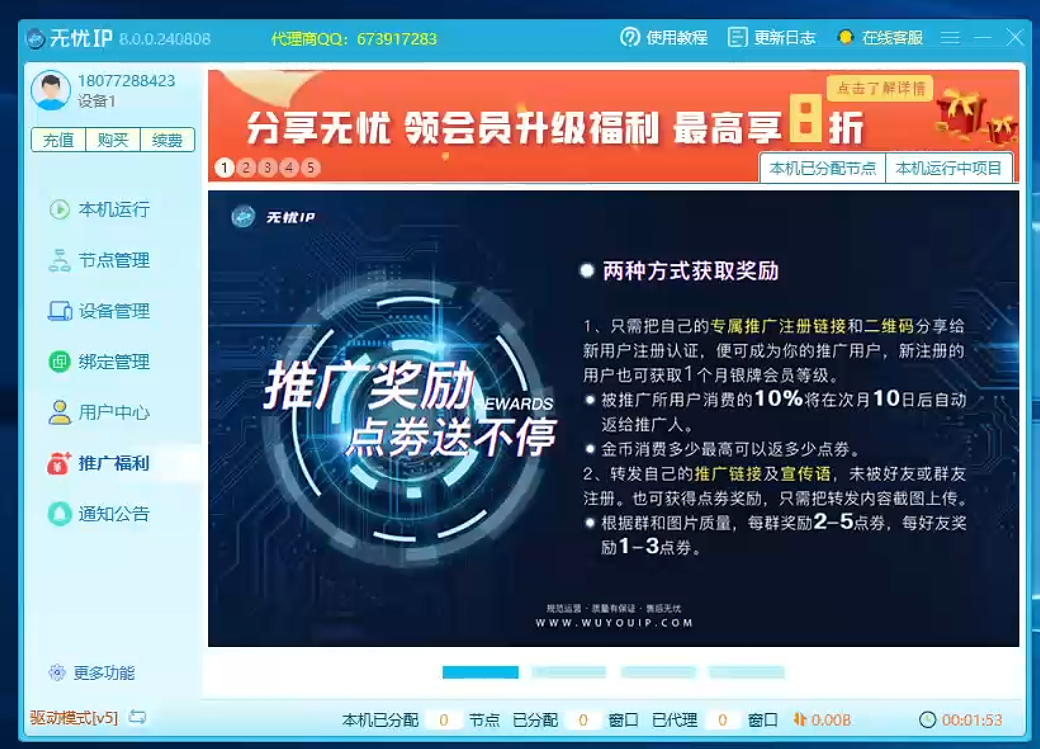Click the version number 8.0.0.240808
The height and width of the screenshot is (749, 1040).
coord(165,39)
